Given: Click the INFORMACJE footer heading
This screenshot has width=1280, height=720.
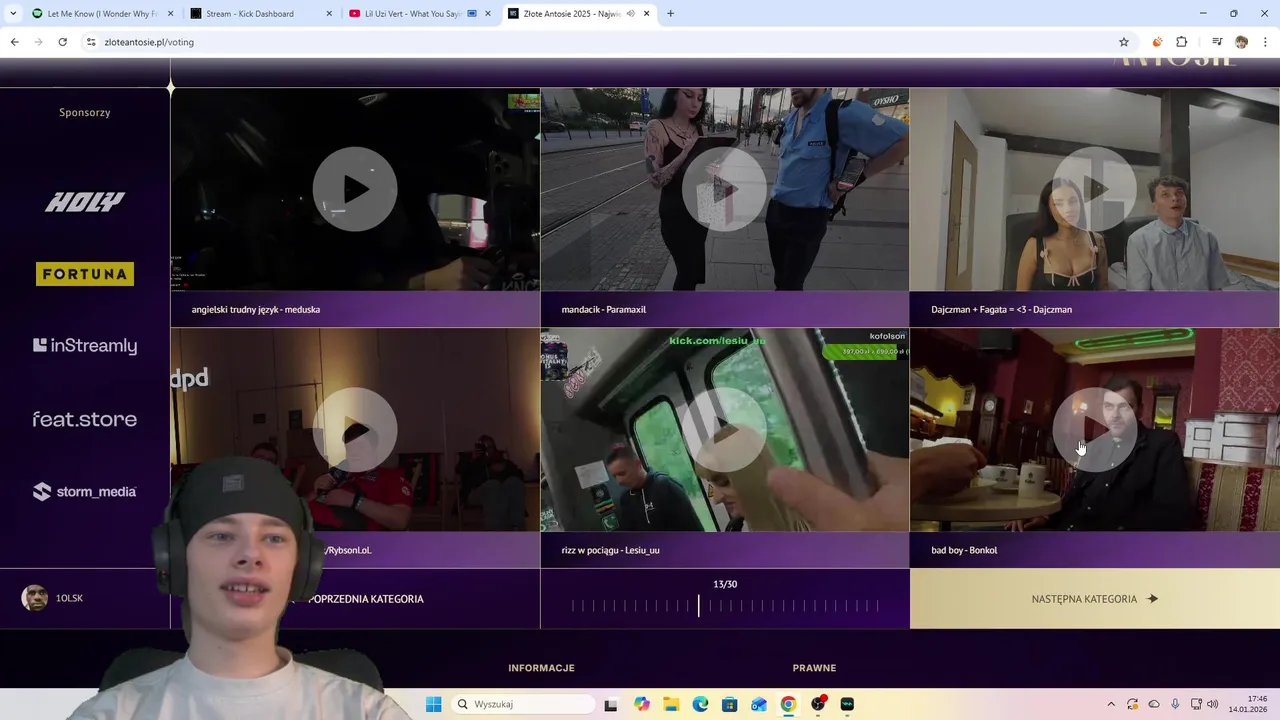Looking at the screenshot, I should point(541,668).
